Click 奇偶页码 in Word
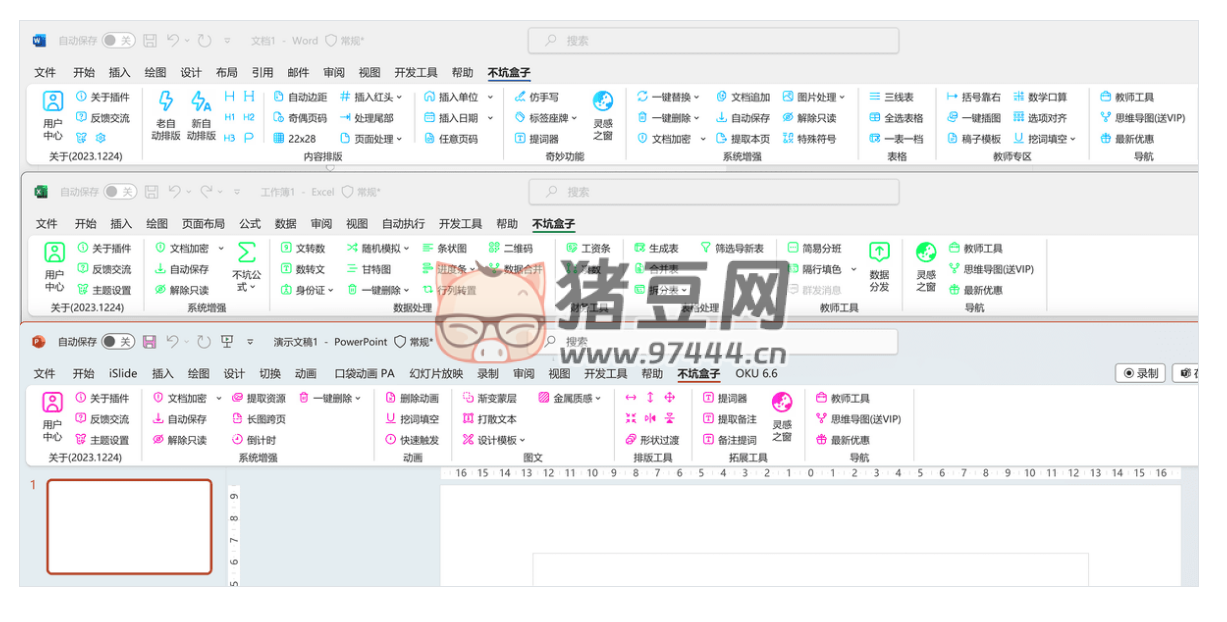This screenshot has height=622, width=1227. tap(300, 118)
